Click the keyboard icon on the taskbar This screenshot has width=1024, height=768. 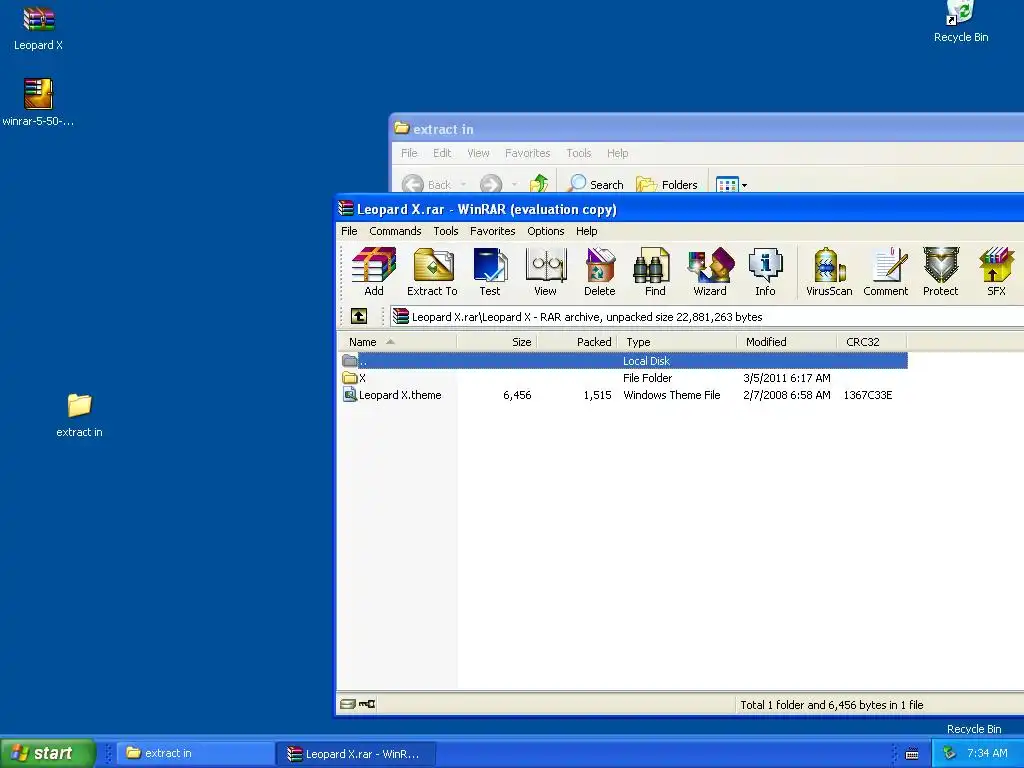pos(912,754)
